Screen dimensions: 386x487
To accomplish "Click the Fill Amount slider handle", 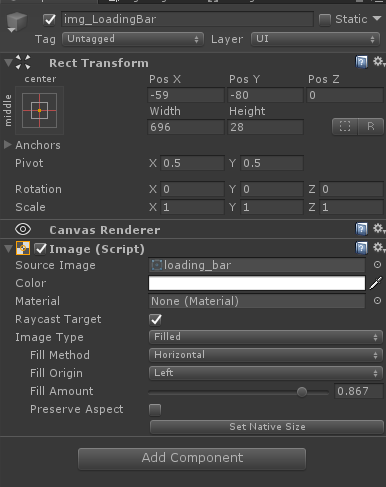I will (302, 392).
